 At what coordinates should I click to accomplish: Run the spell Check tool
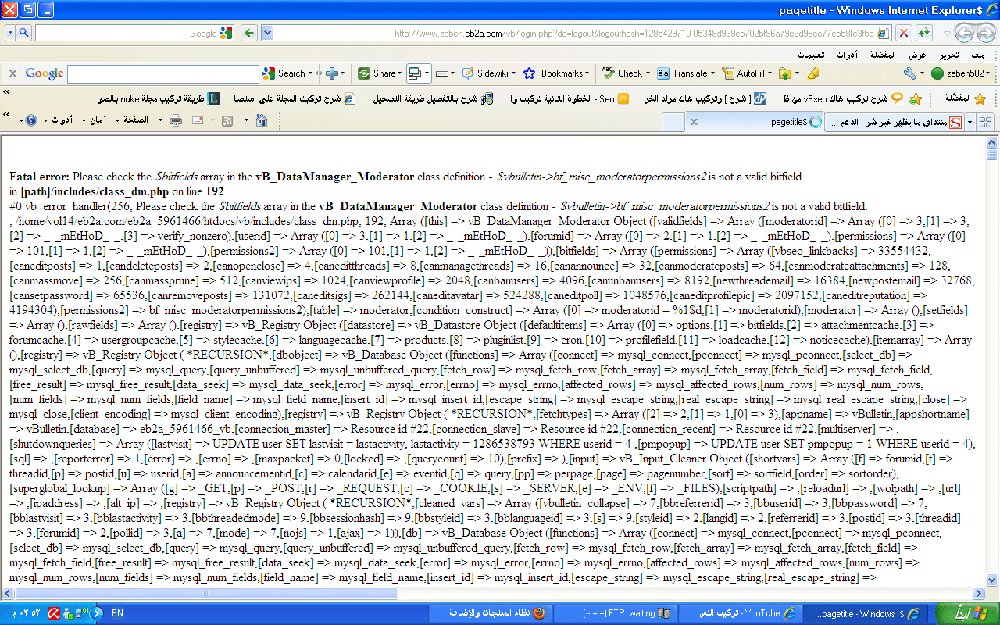pyautogui.click(x=624, y=73)
